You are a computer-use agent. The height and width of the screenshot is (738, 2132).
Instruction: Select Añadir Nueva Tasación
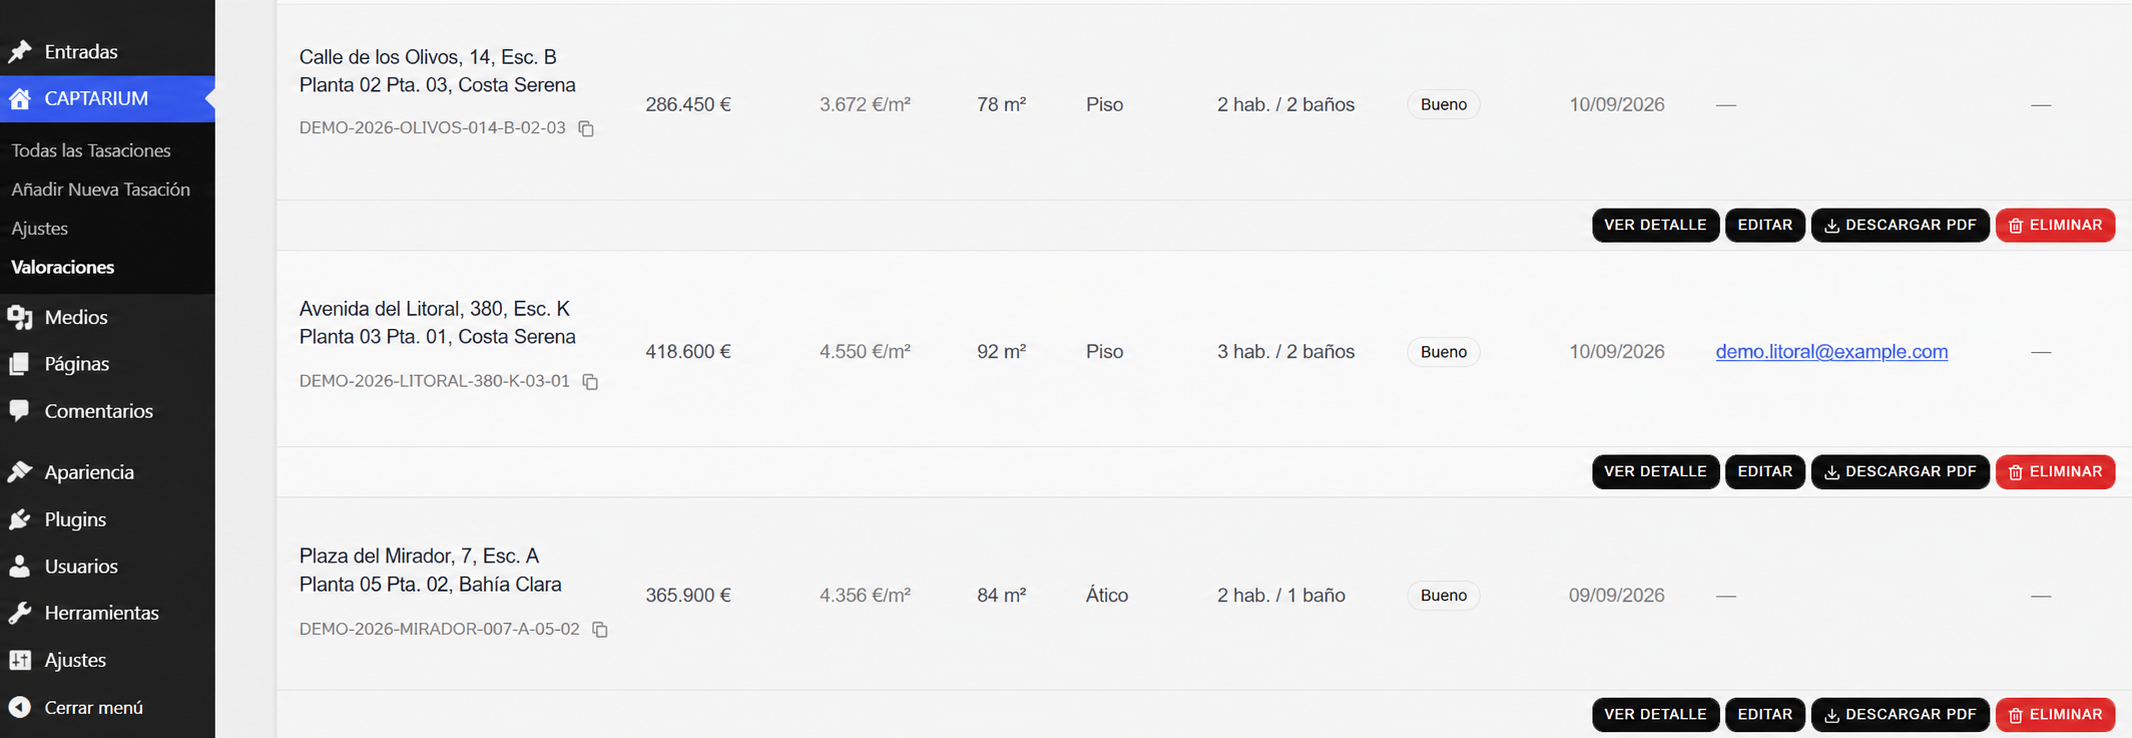pos(100,189)
